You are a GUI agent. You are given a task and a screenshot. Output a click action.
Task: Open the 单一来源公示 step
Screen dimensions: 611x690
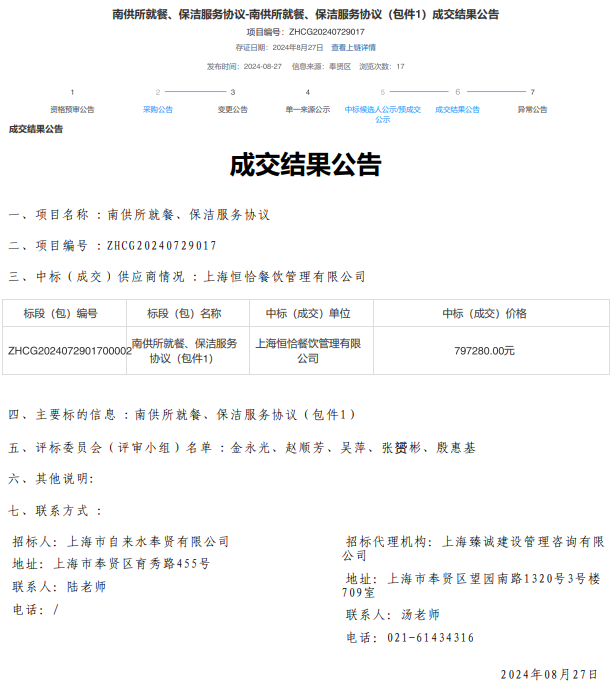(x=307, y=109)
